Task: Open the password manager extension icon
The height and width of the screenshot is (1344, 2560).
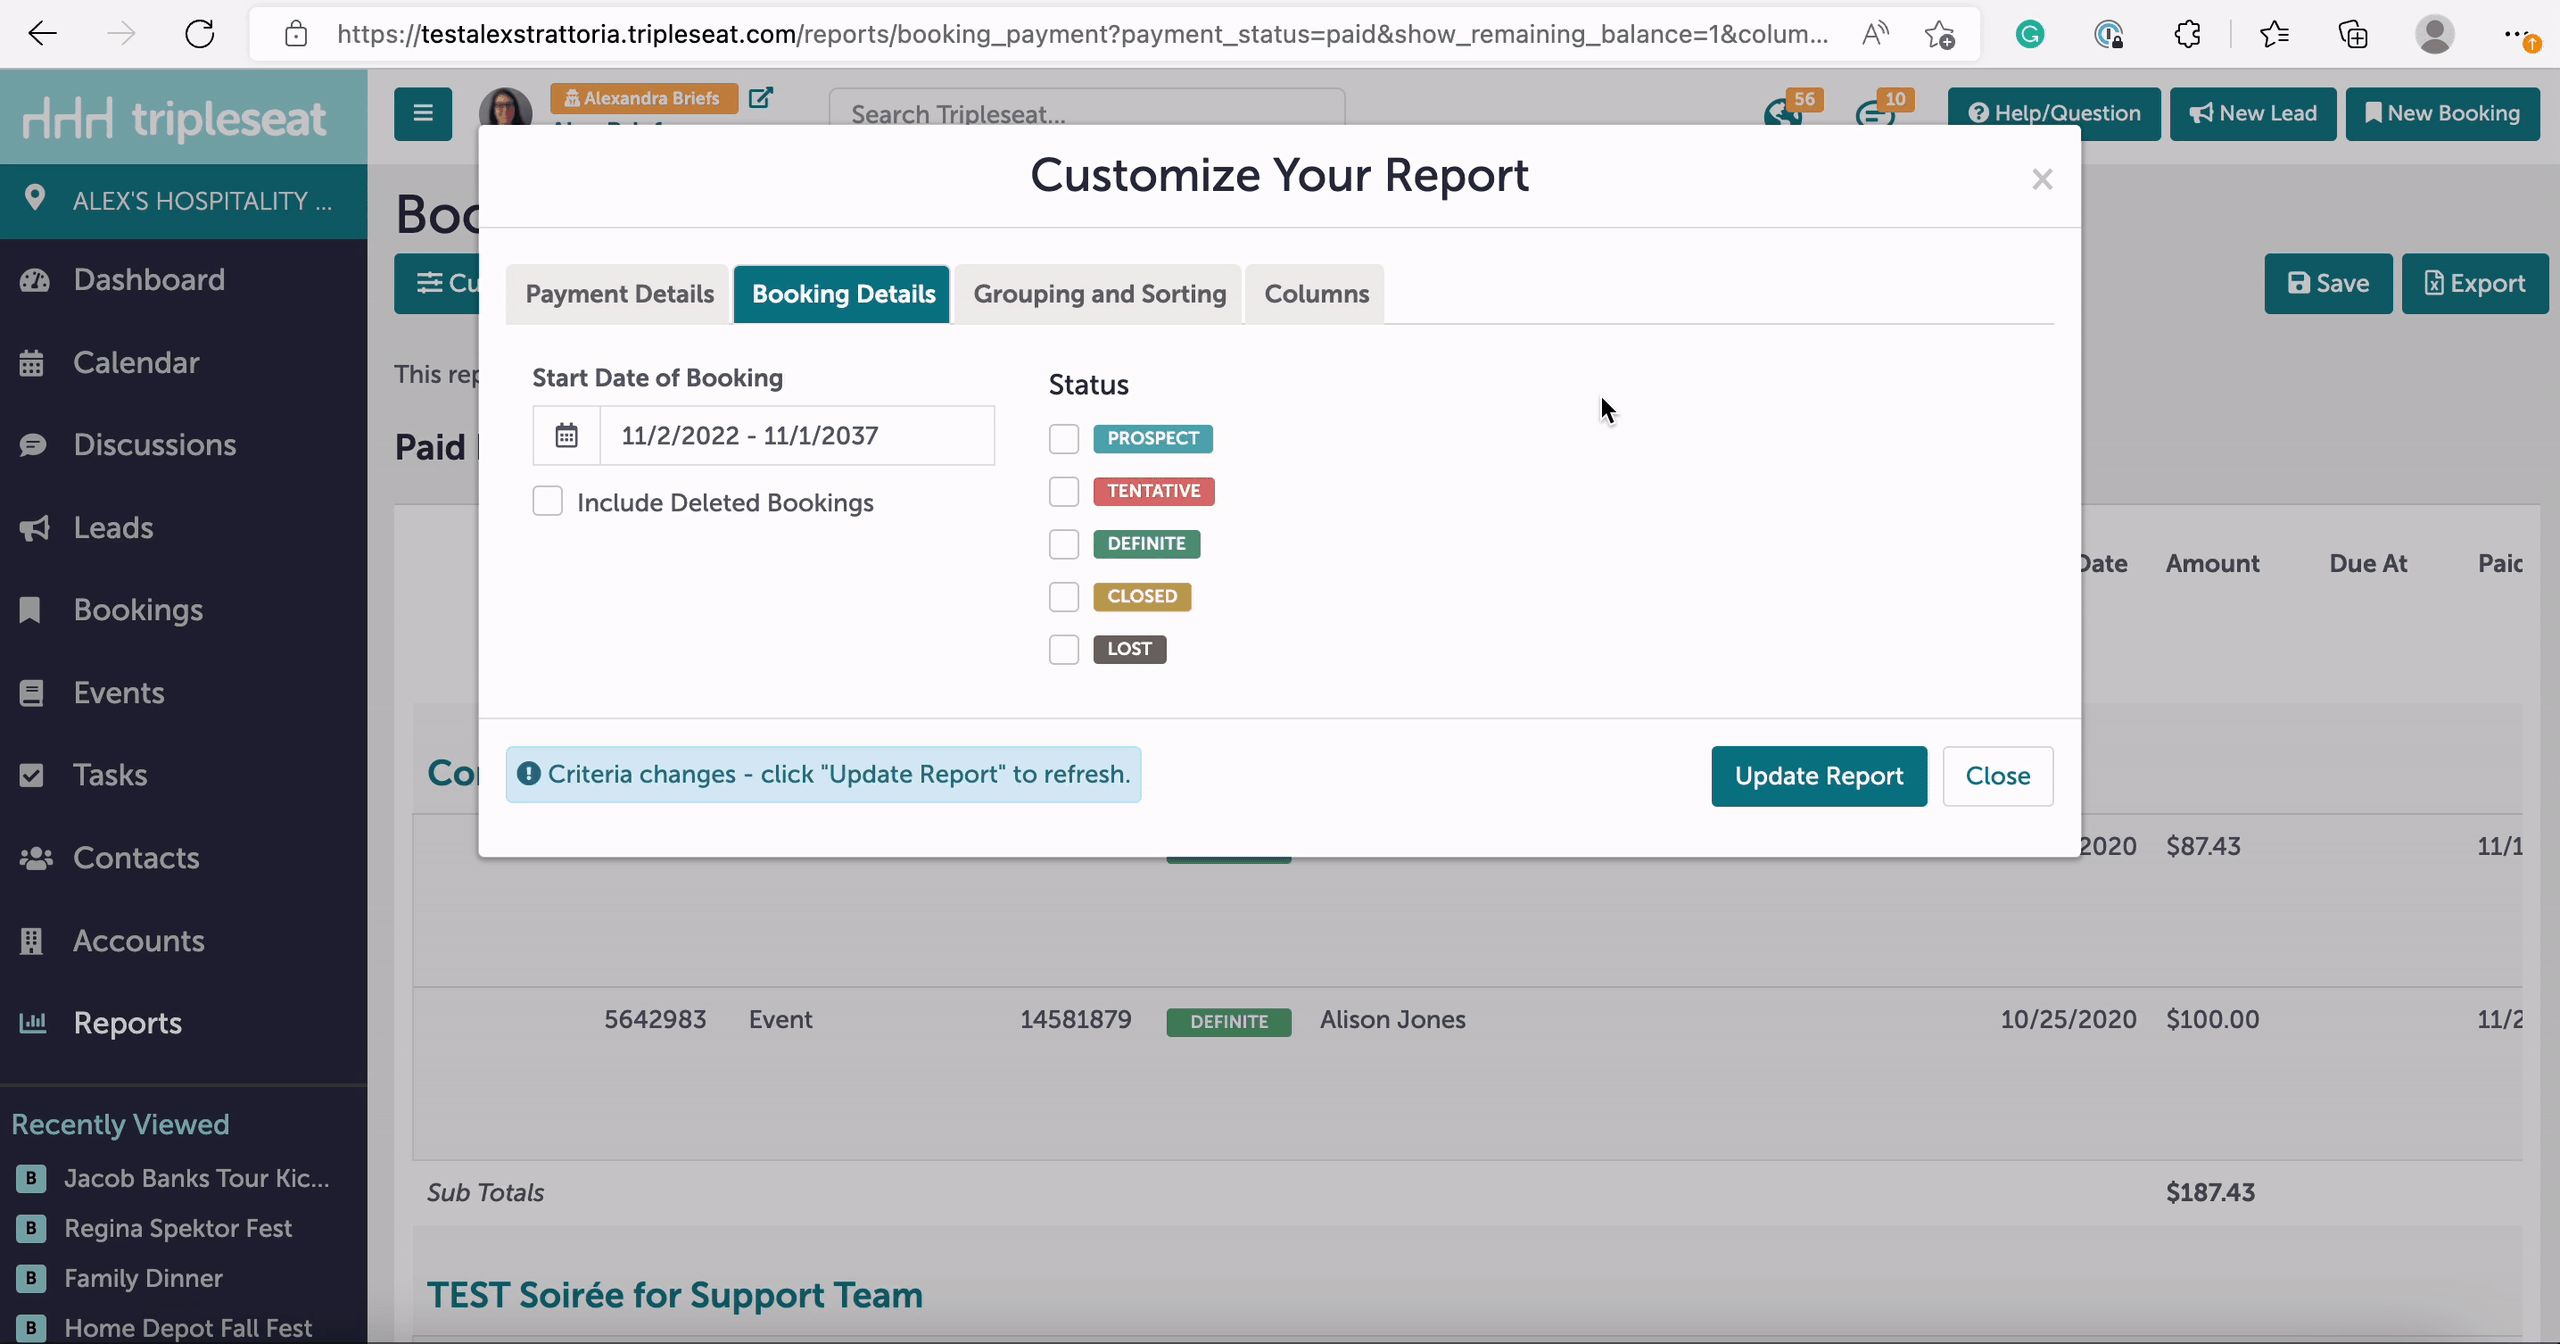Action: [2109, 35]
